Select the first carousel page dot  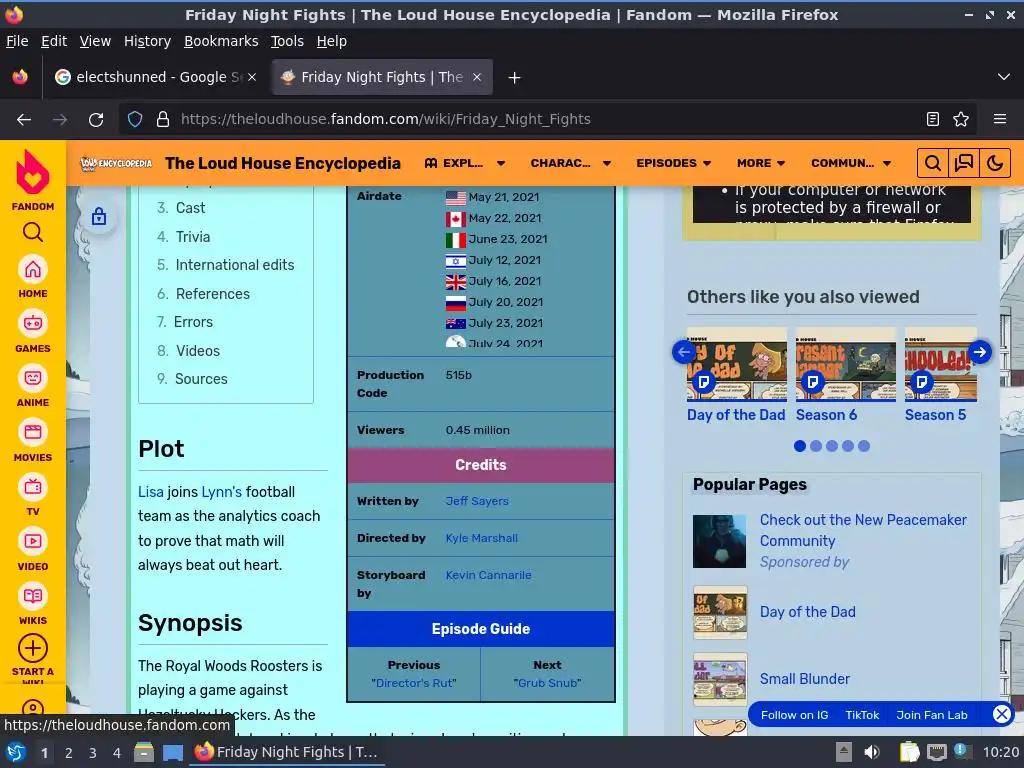(x=799, y=446)
